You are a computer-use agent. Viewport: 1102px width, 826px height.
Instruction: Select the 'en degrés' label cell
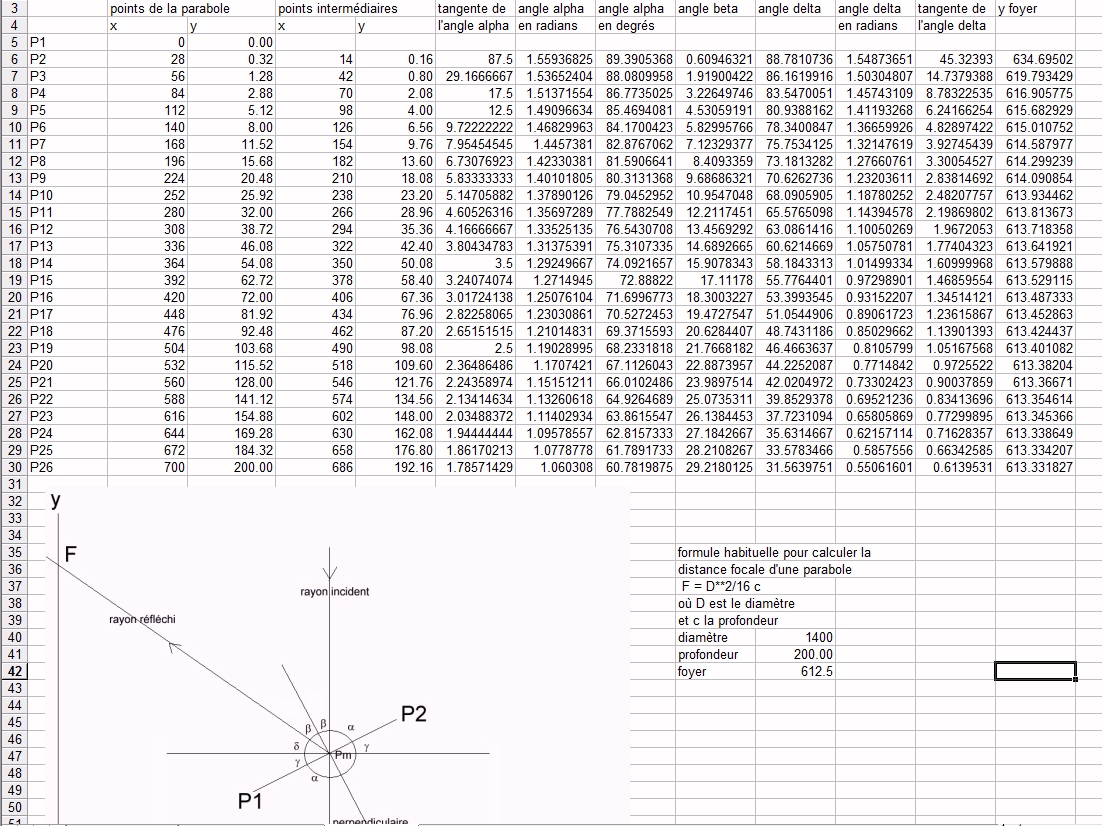[x=635, y=25]
